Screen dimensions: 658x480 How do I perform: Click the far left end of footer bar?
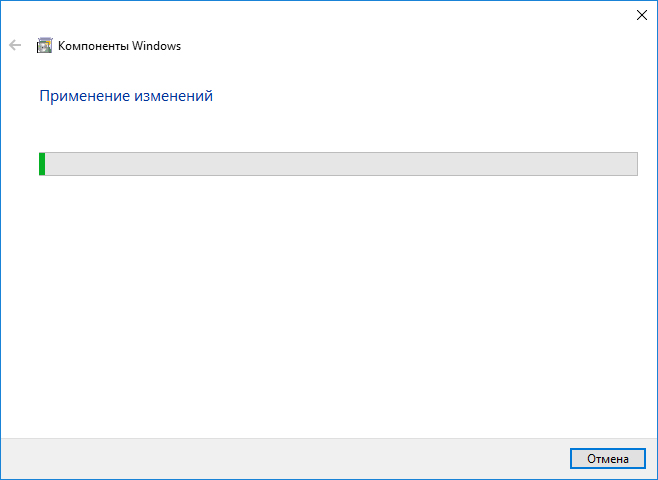tap(13, 459)
